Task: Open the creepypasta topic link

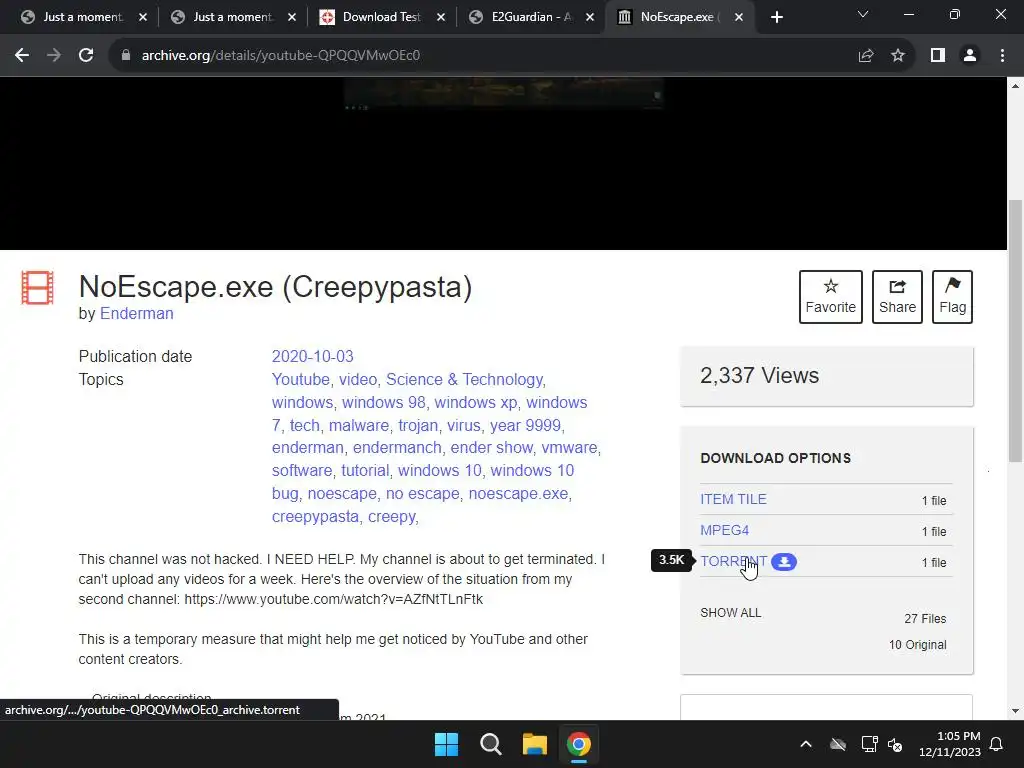Action: coord(315,516)
